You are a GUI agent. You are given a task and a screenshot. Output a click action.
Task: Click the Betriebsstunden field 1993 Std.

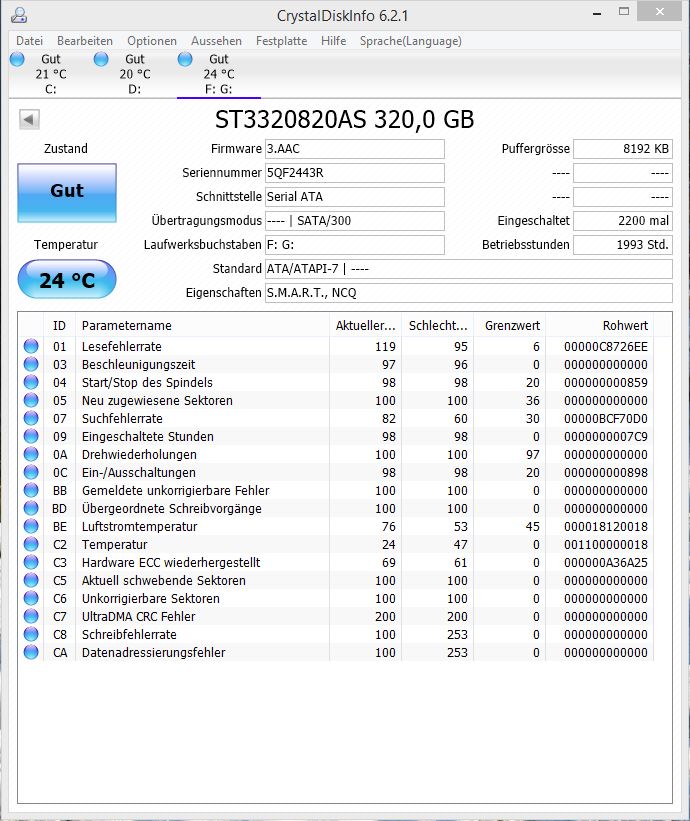623,245
